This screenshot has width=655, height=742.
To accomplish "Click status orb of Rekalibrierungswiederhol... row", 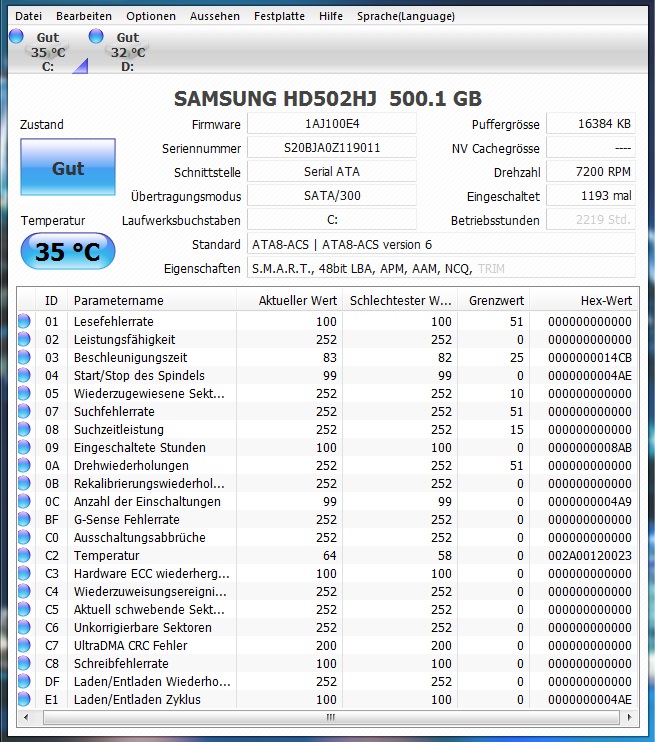I will click(24, 483).
